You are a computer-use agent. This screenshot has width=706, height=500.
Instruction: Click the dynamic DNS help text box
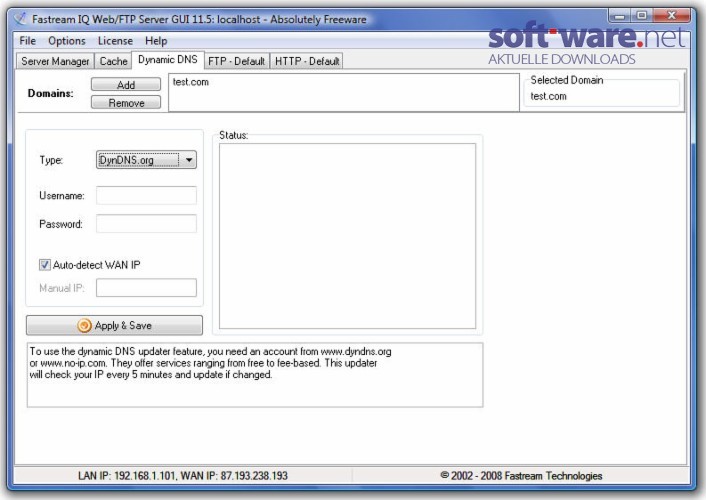pyautogui.click(x=255, y=375)
